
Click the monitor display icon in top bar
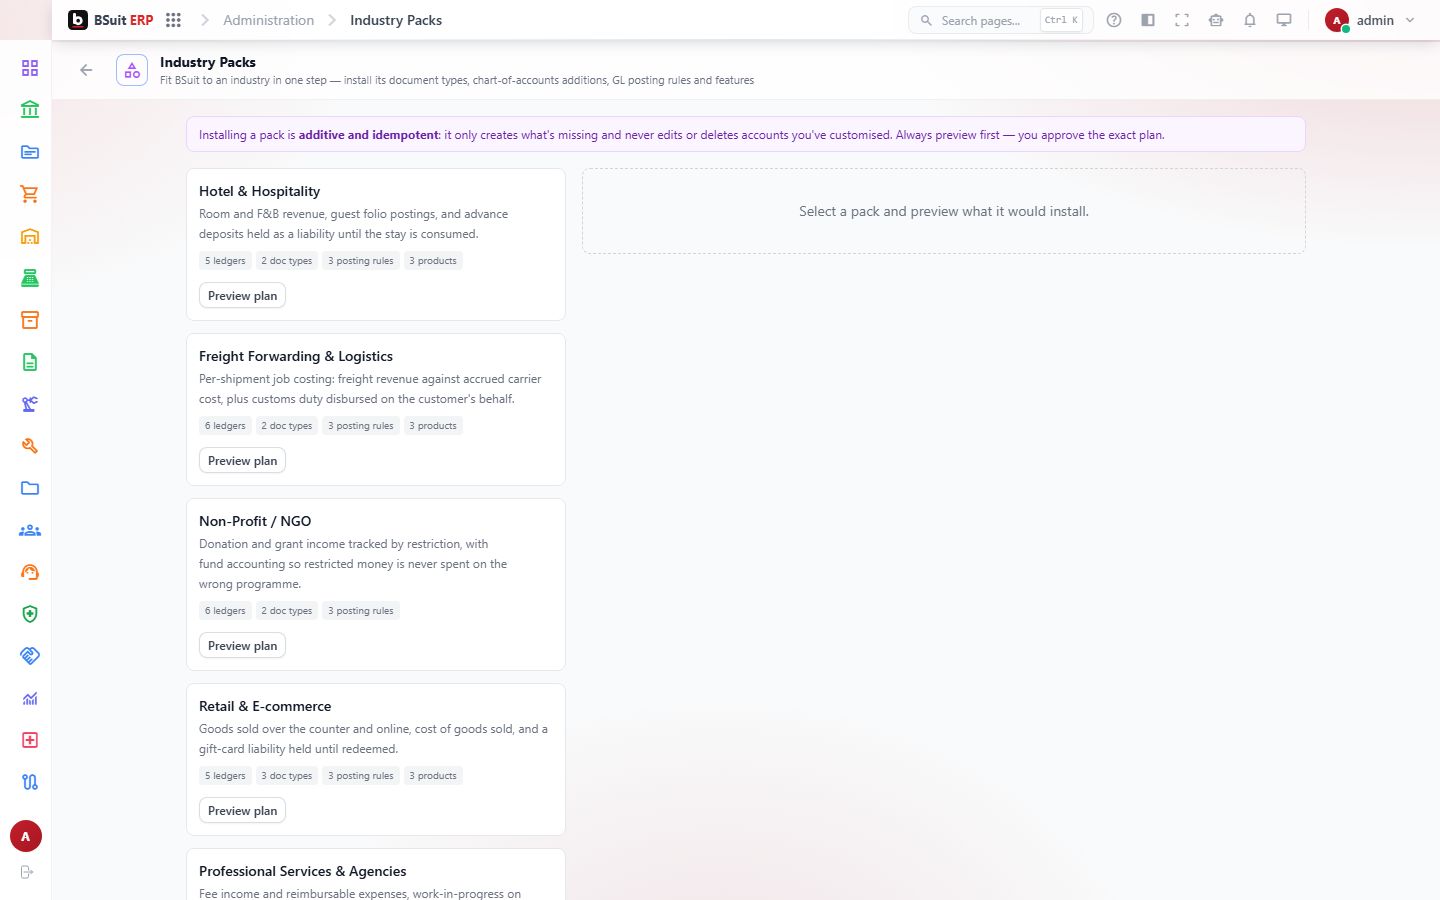[1284, 20]
